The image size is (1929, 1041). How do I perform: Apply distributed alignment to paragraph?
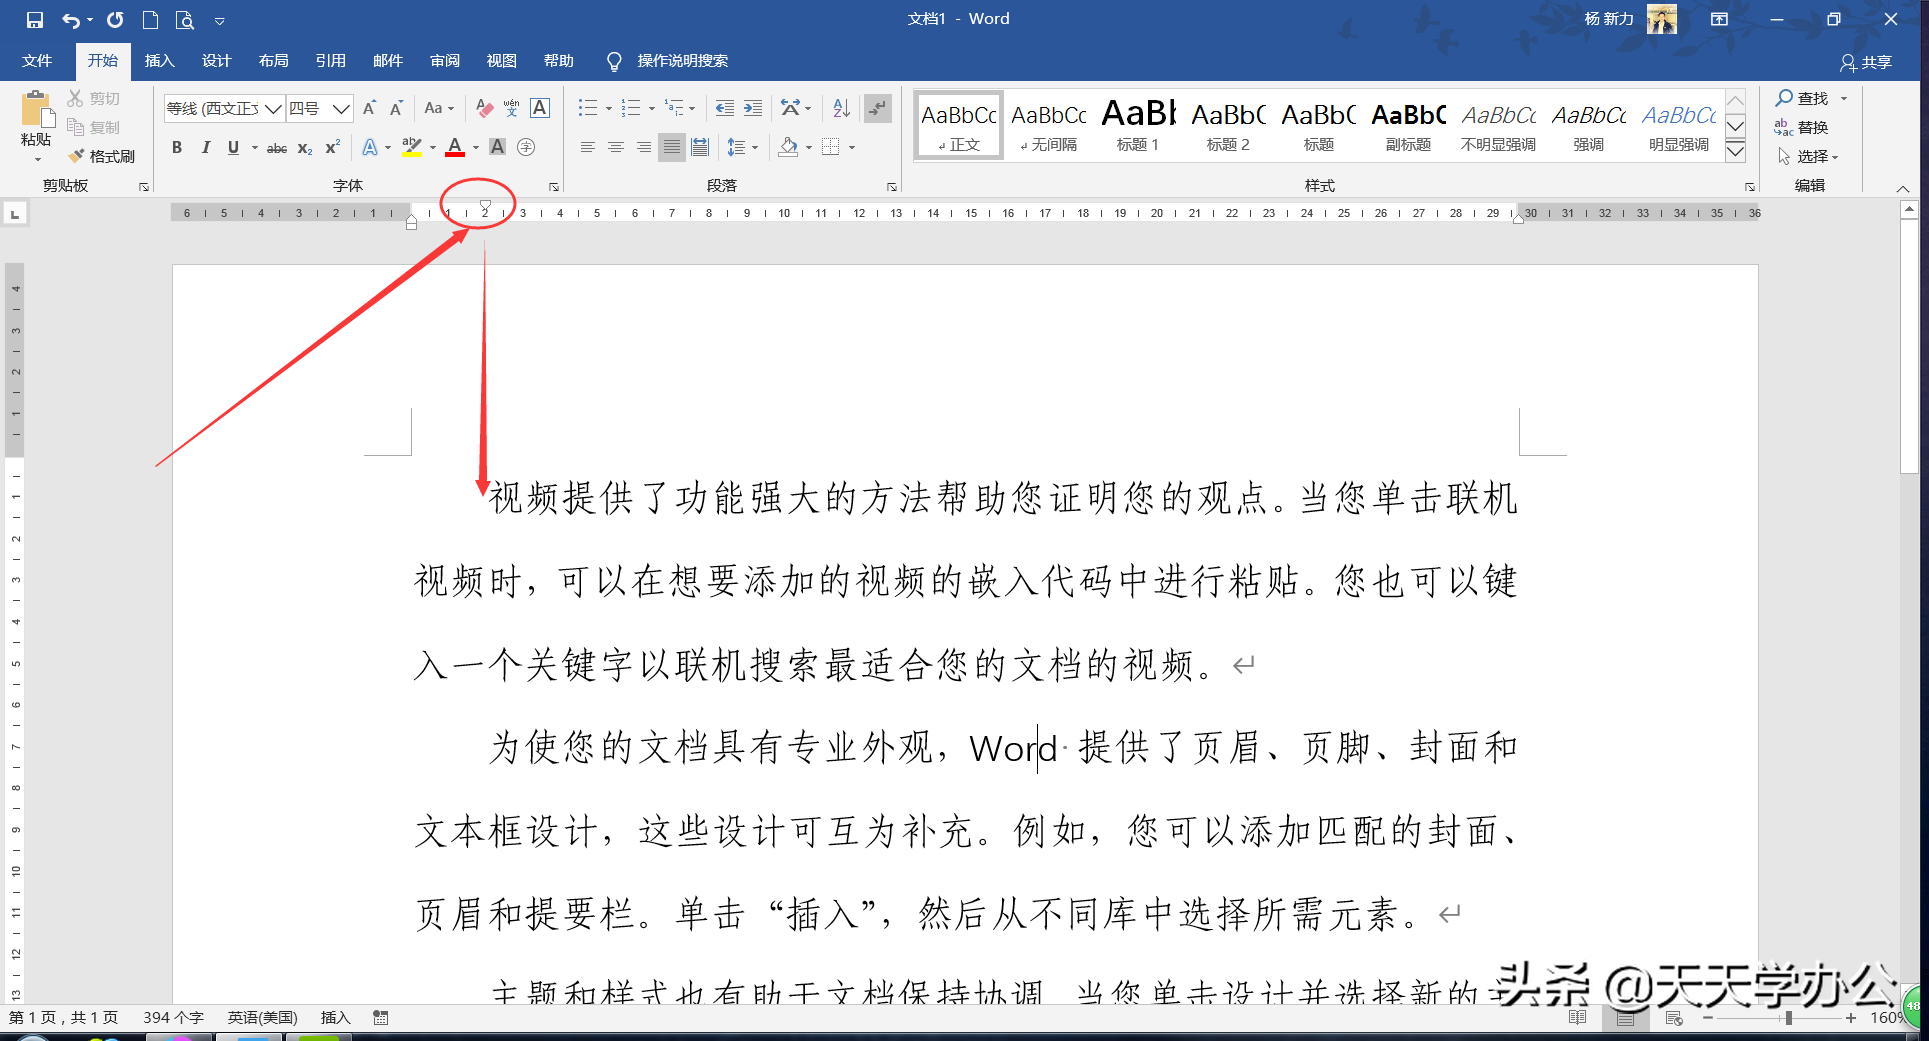700,147
